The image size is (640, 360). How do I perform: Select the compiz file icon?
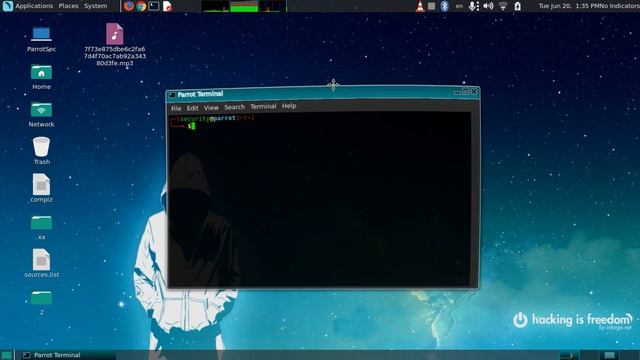point(41,184)
